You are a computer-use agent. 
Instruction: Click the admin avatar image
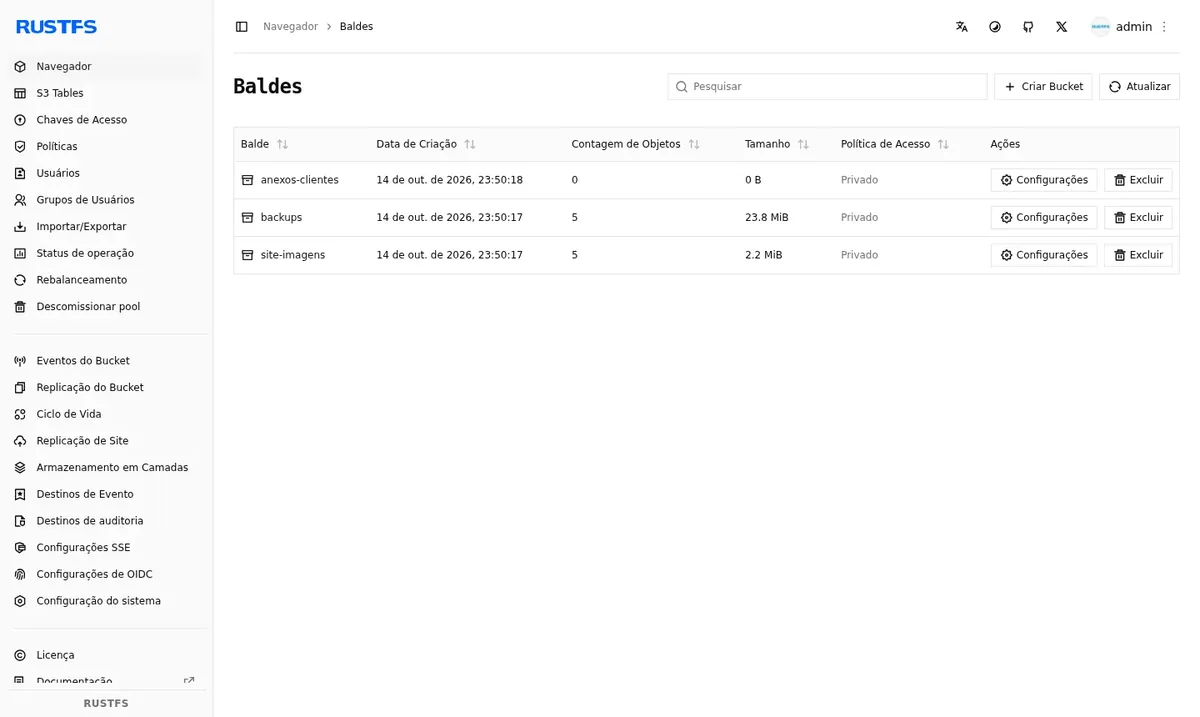point(1100,27)
